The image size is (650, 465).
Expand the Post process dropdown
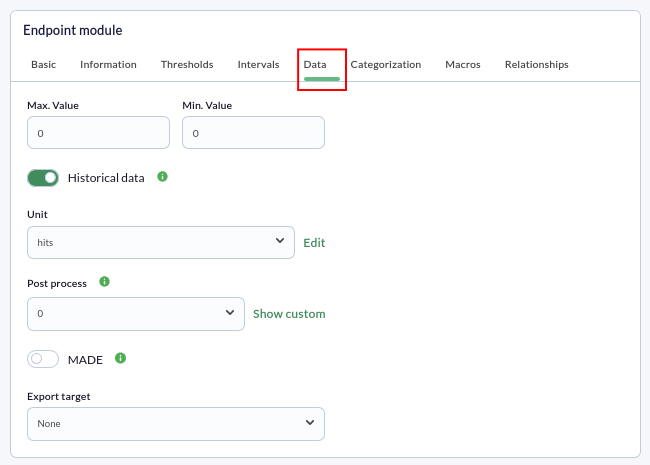136,314
